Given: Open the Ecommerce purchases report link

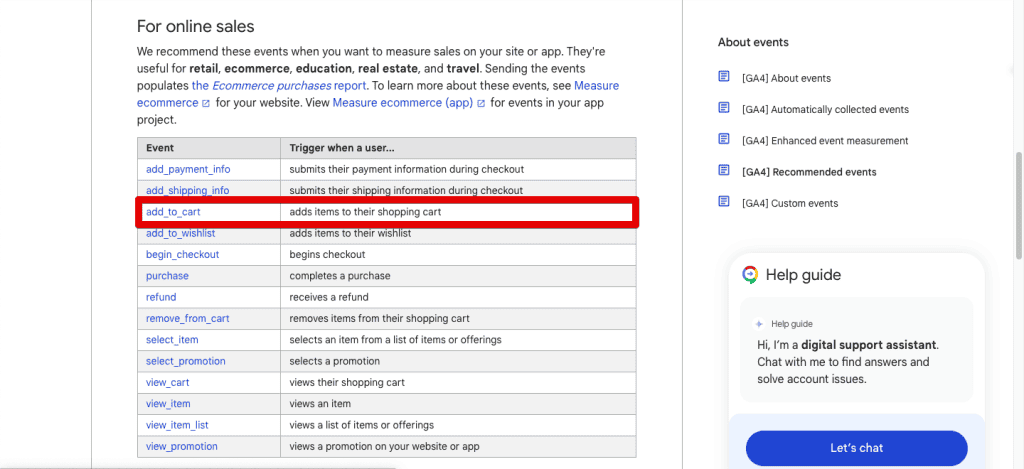Looking at the screenshot, I should (250, 86).
